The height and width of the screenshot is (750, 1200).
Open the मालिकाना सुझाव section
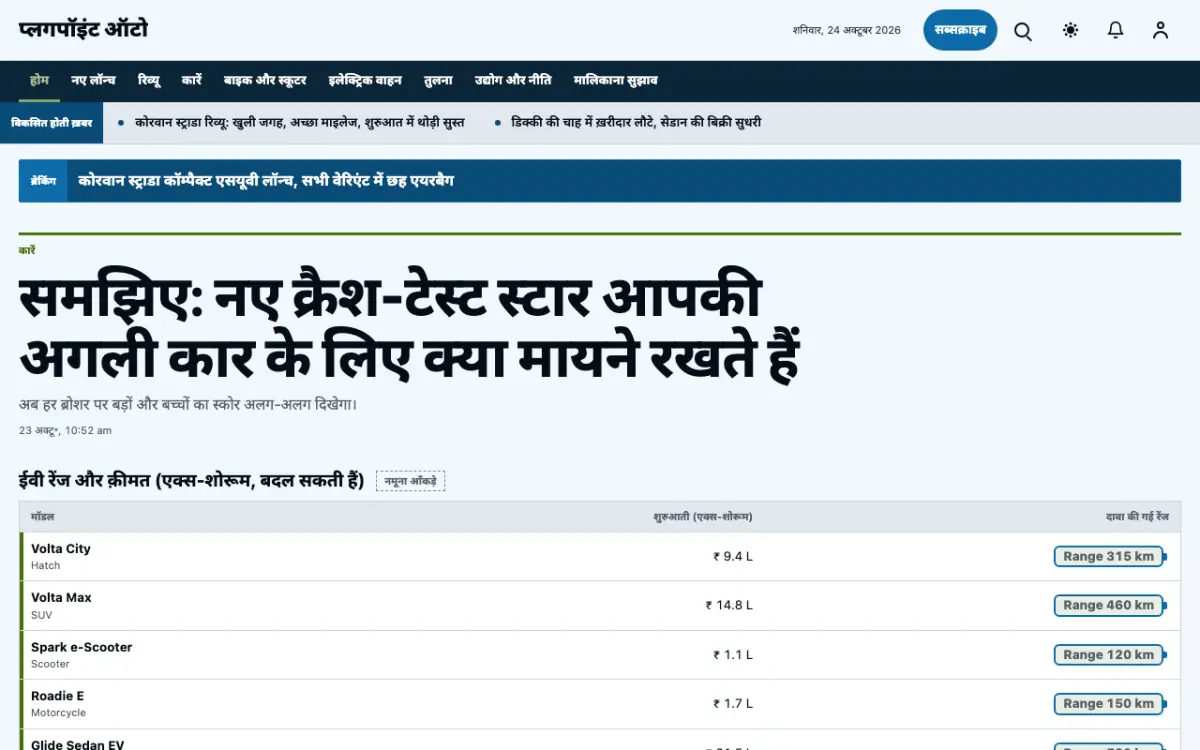tap(615, 80)
